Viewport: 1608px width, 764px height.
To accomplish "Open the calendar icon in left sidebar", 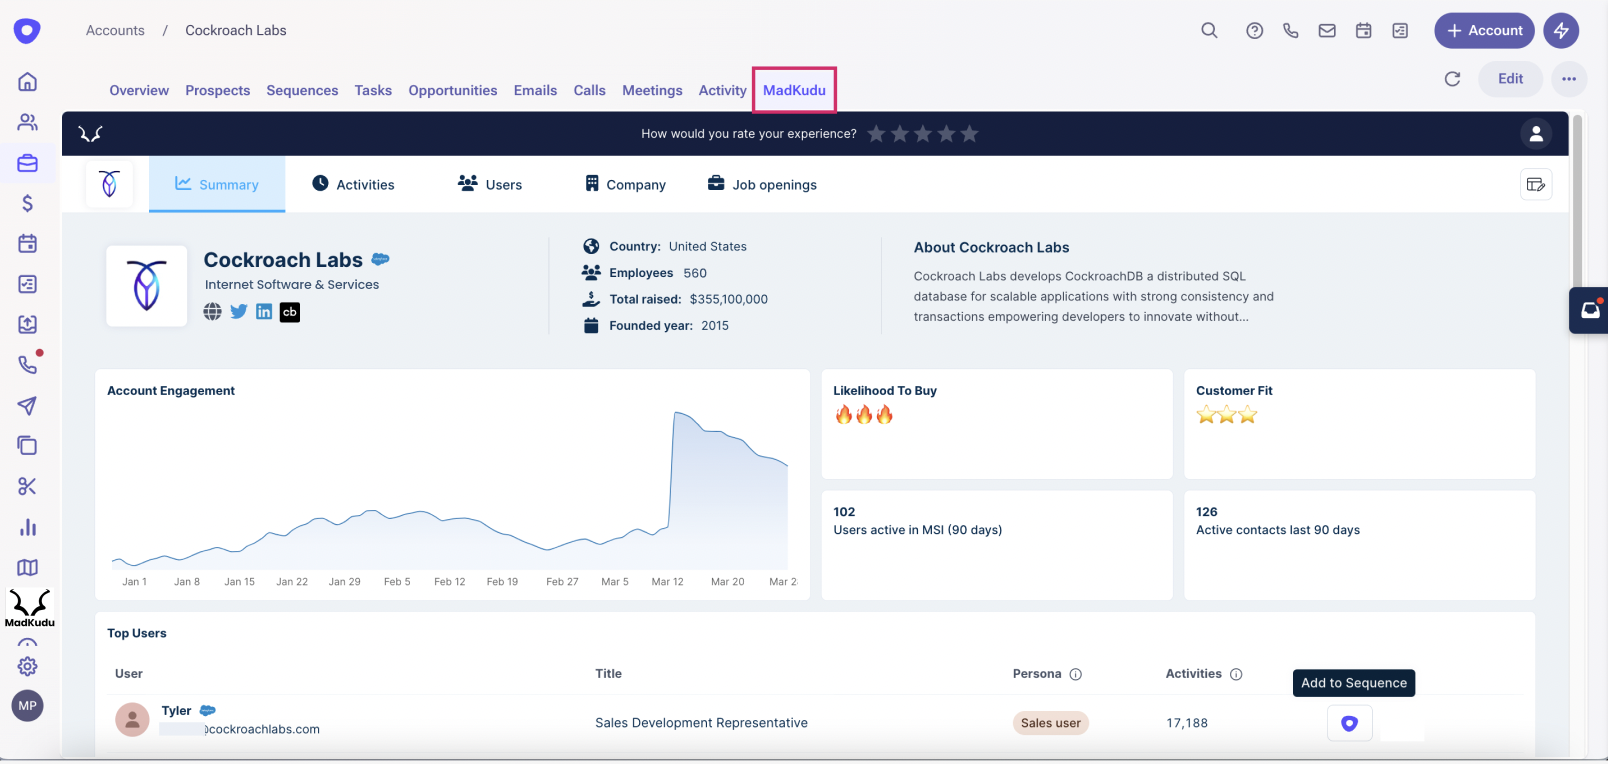I will tap(28, 243).
